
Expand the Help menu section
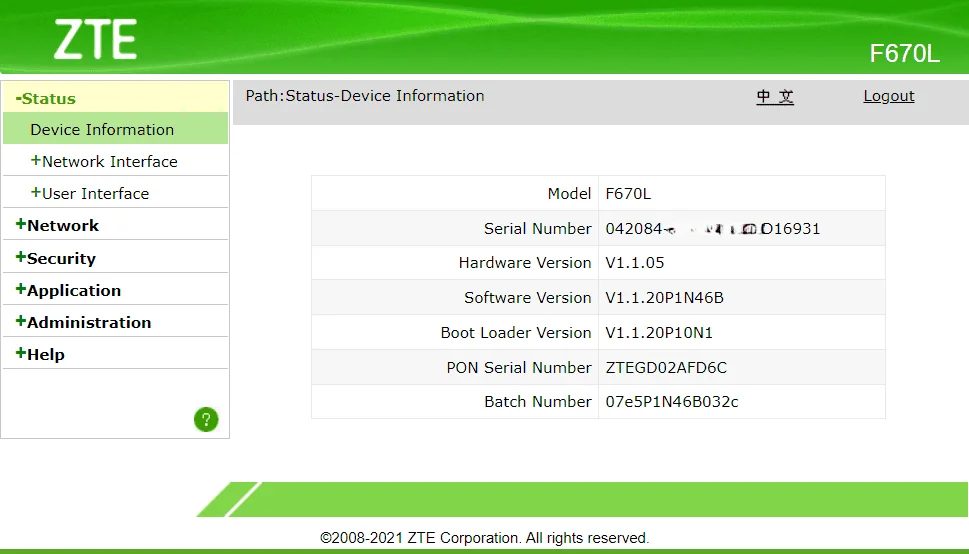pyautogui.click(x=40, y=354)
